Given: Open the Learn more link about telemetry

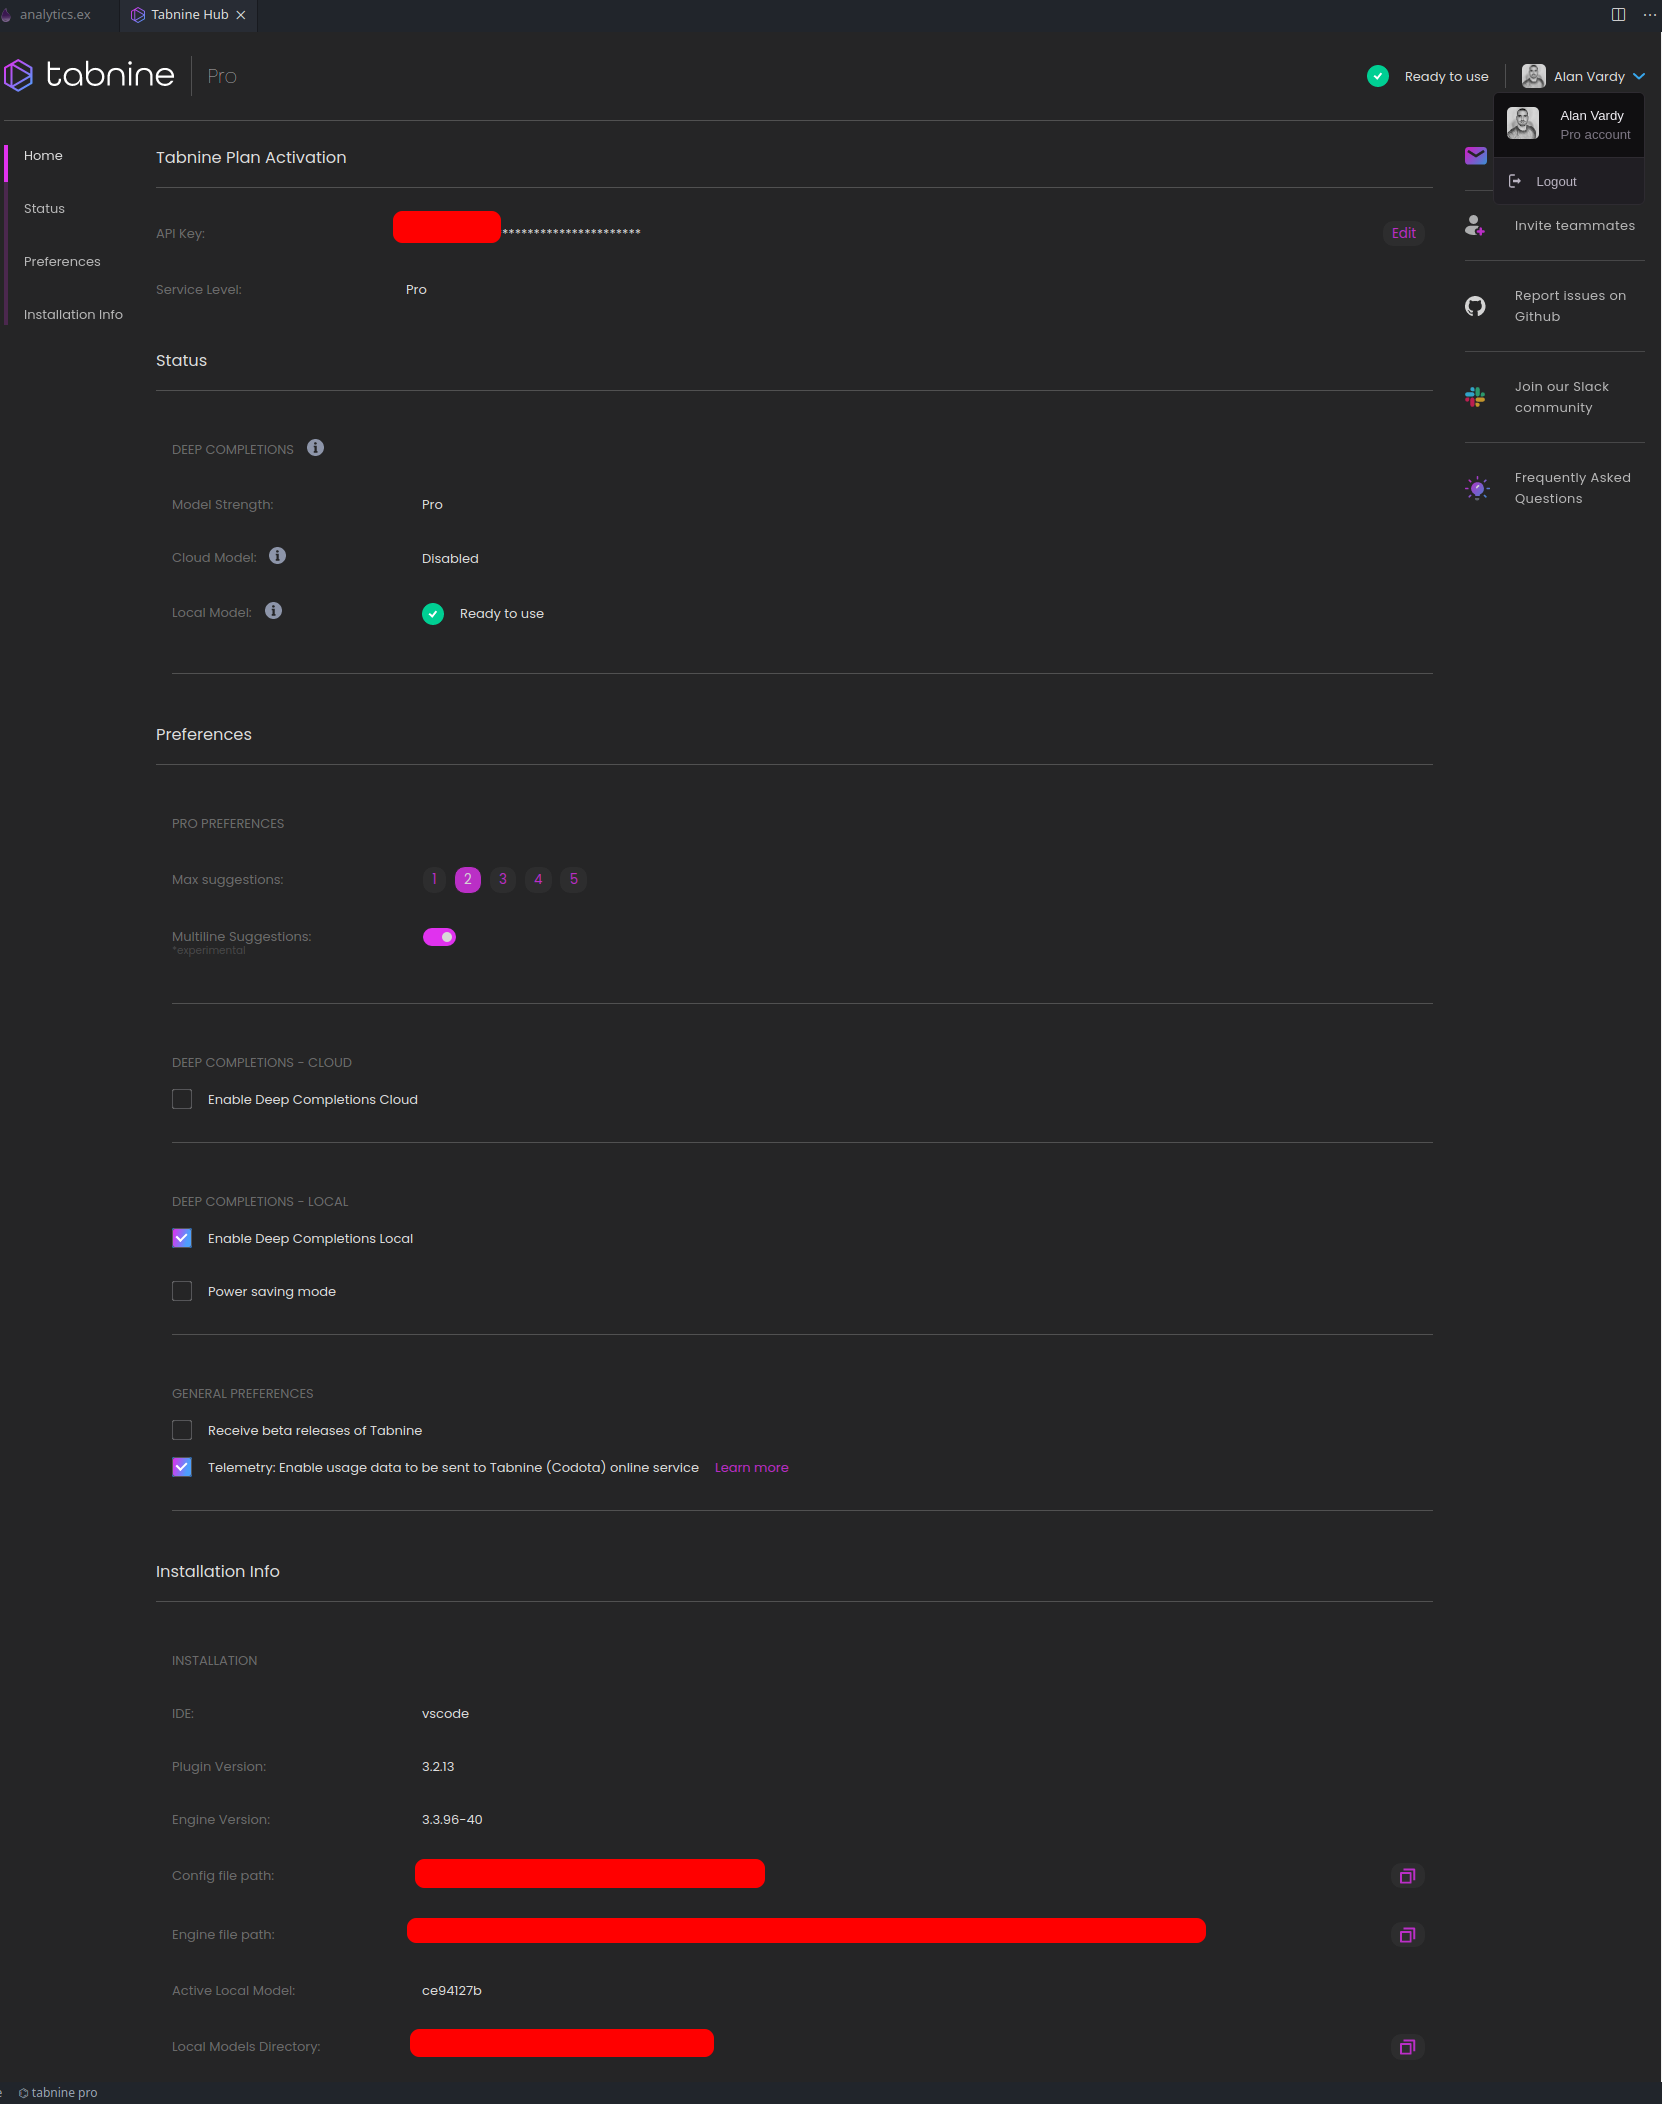Looking at the screenshot, I should click(751, 1467).
